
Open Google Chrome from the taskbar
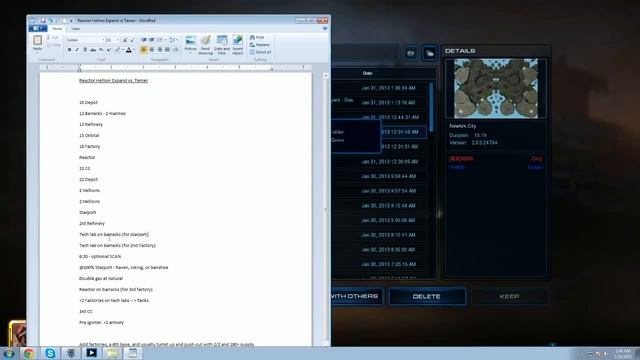click(29, 353)
